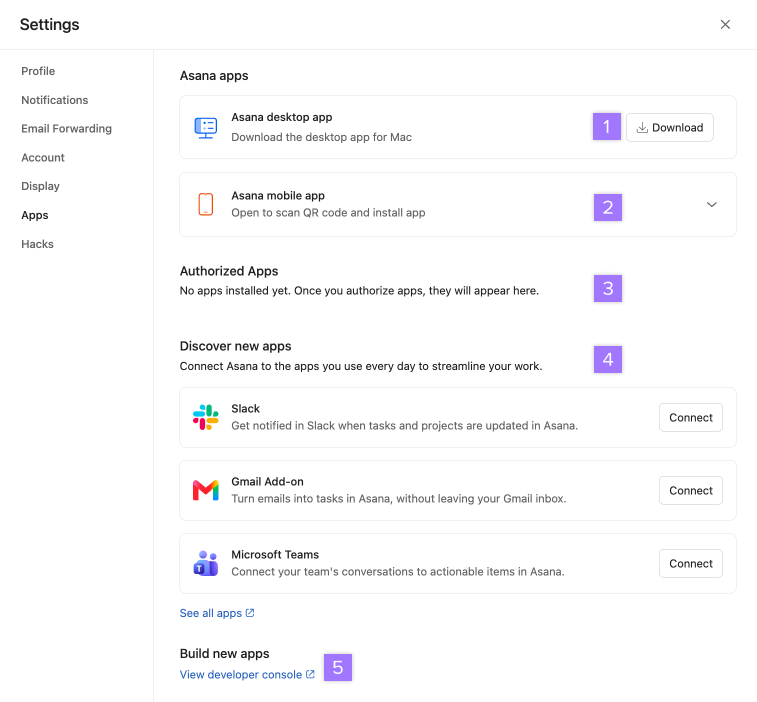The height and width of the screenshot is (702, 757).
Task: Click 'Connect Asana to the apps you use' text
Action: tap(361, 366)
